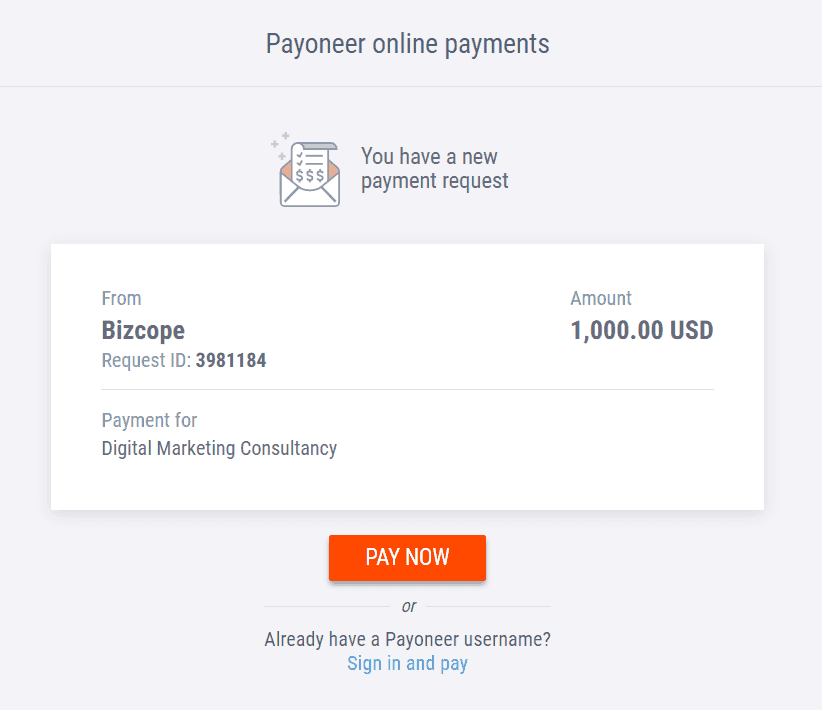Click the From label

(121, 298)
